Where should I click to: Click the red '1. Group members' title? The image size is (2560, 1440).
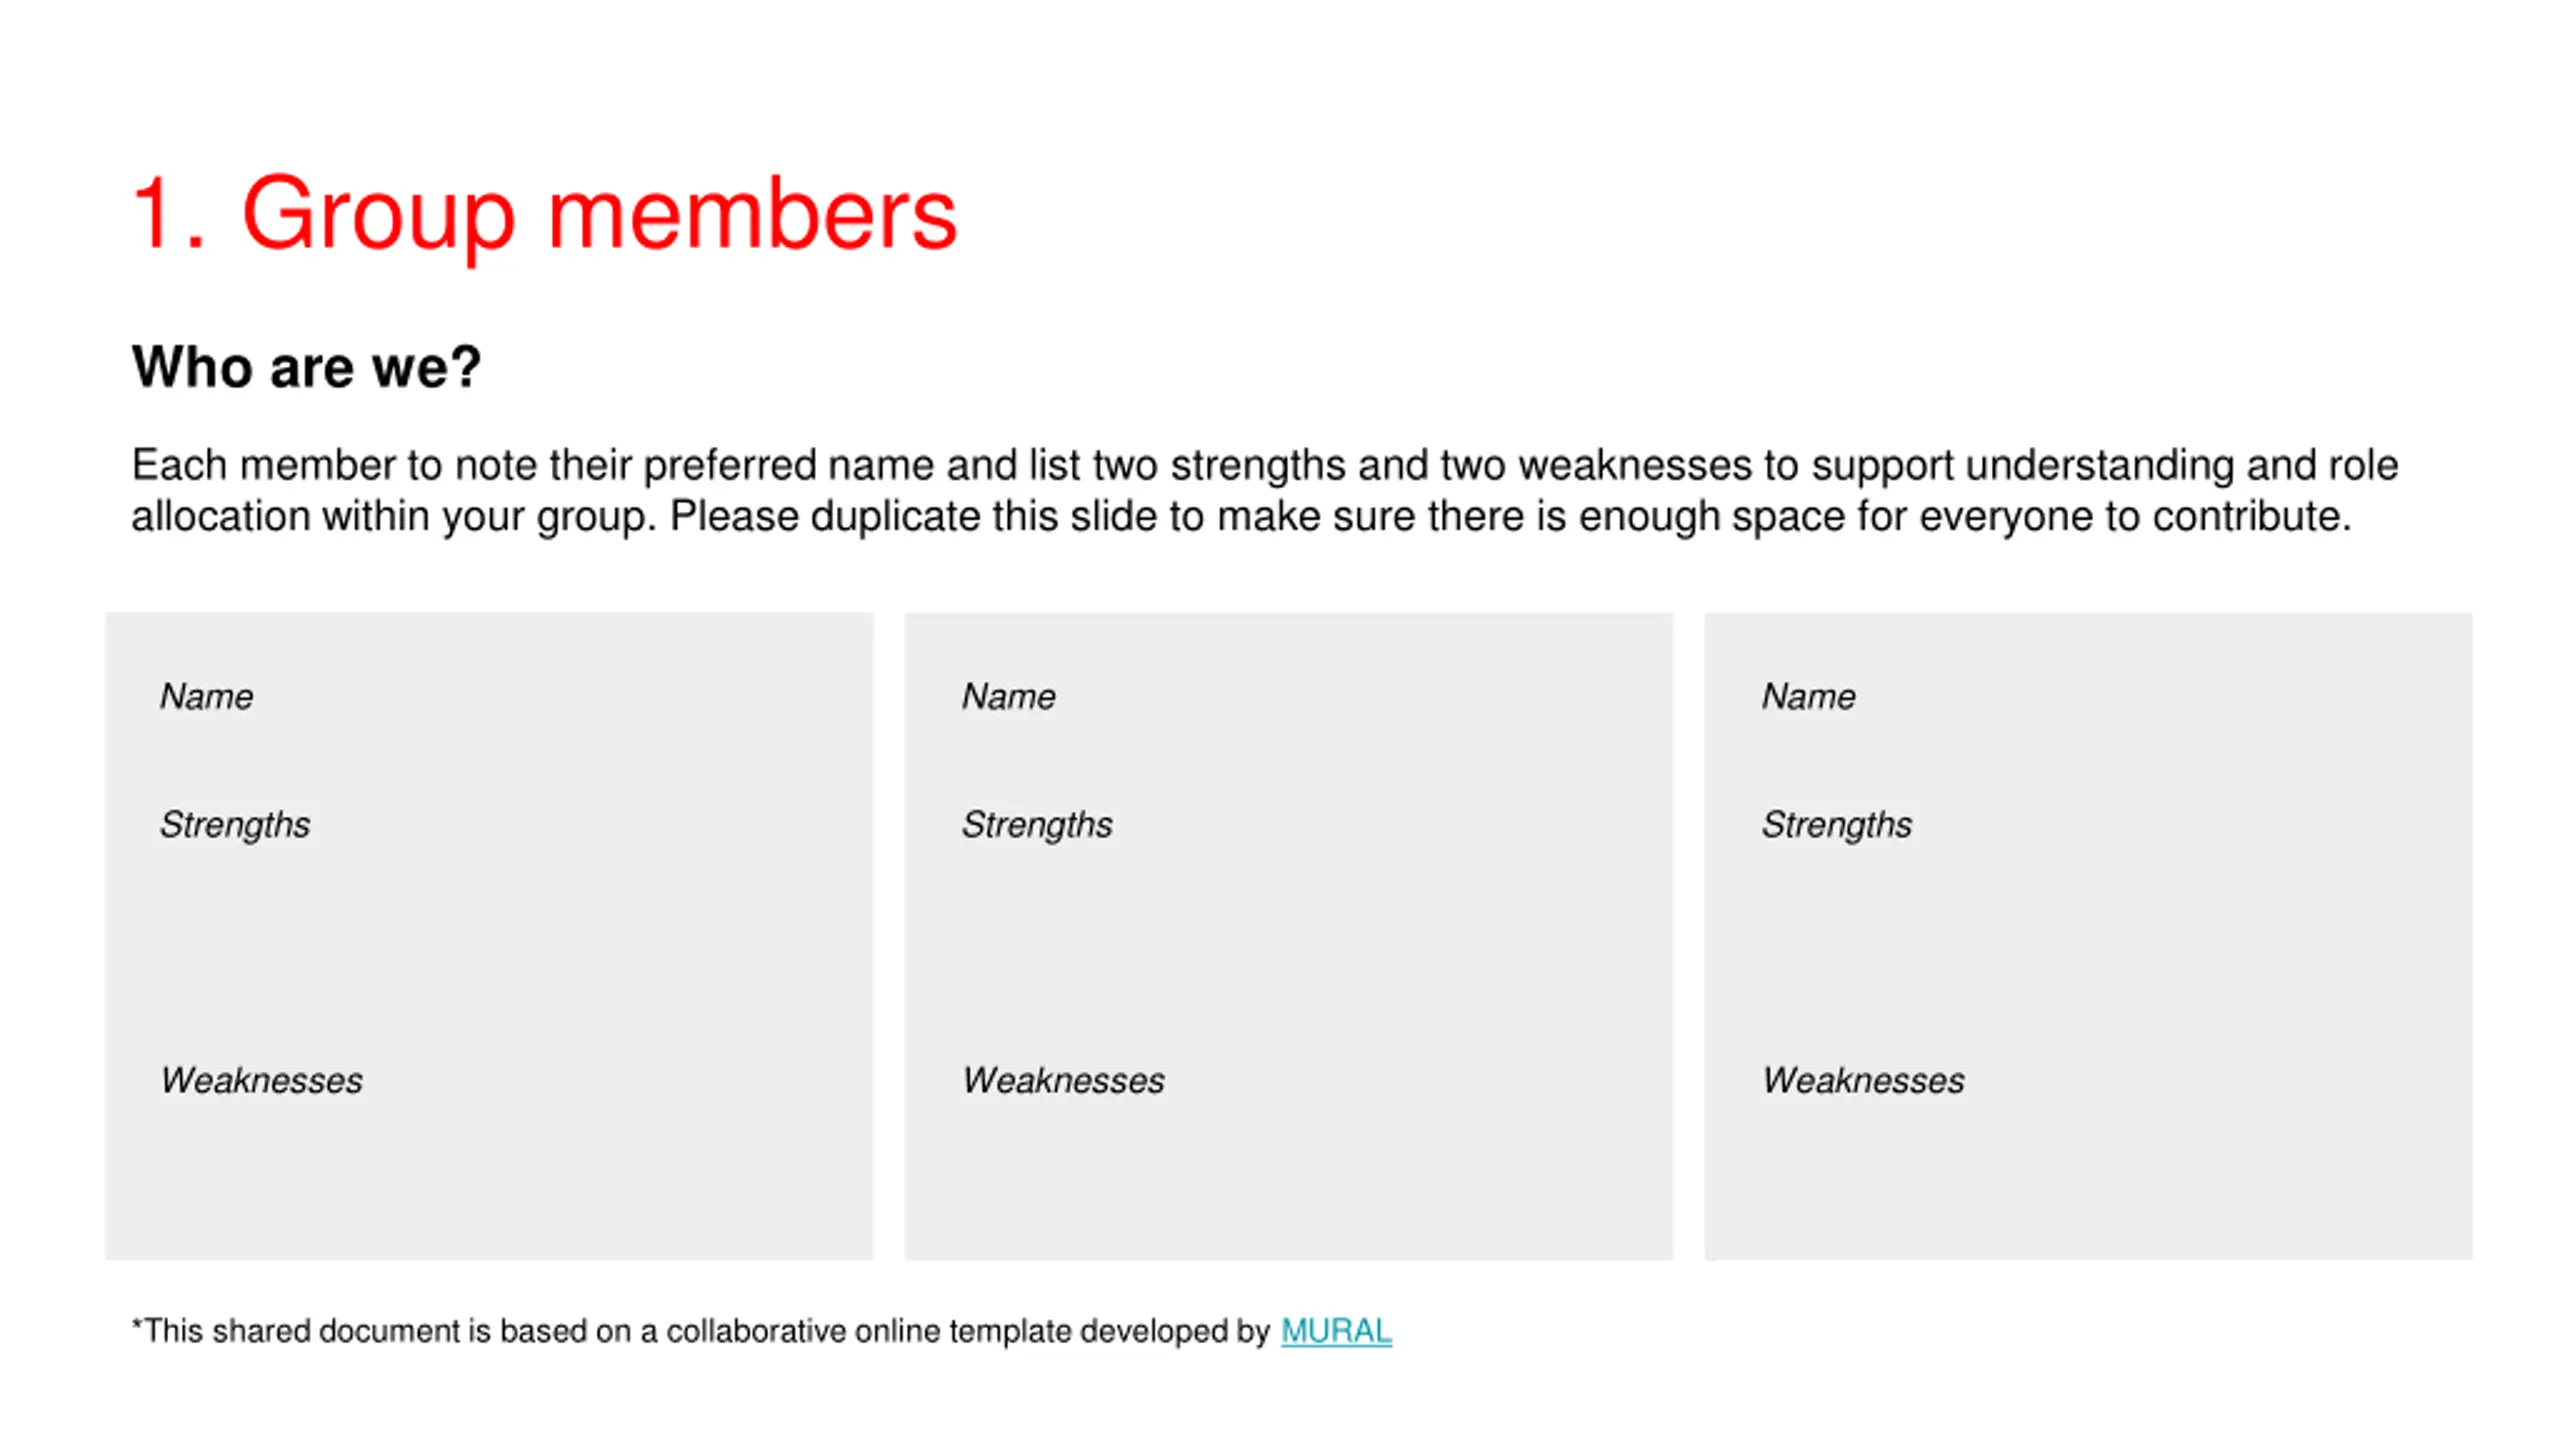tap(545, 213)
